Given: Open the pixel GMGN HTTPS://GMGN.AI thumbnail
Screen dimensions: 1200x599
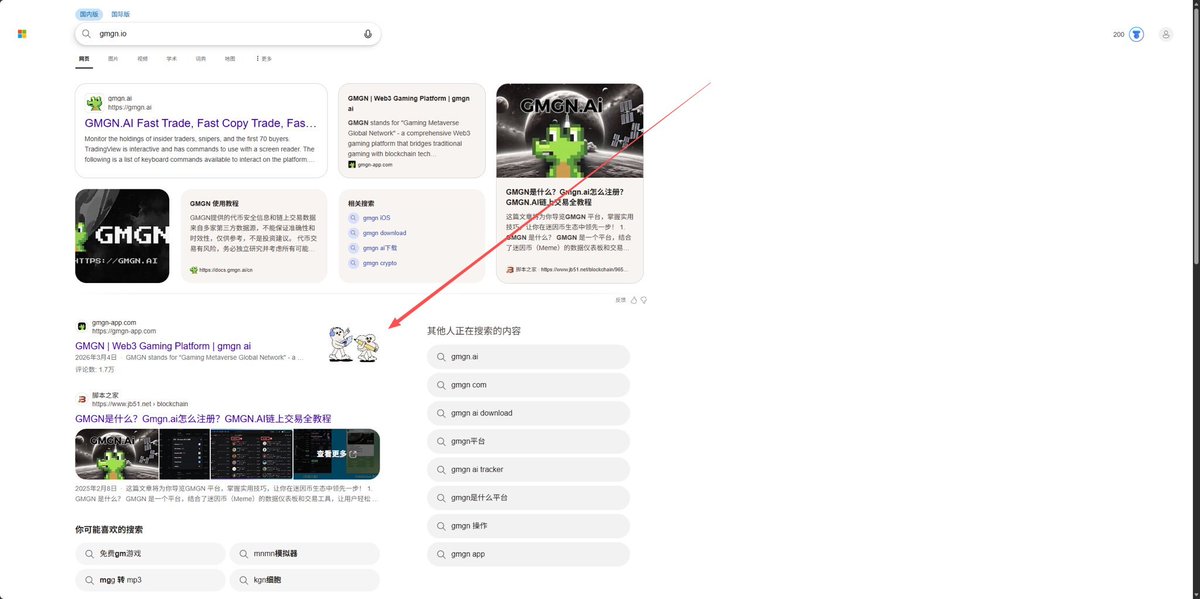Looking at the screenshot, I should (122, 236).
